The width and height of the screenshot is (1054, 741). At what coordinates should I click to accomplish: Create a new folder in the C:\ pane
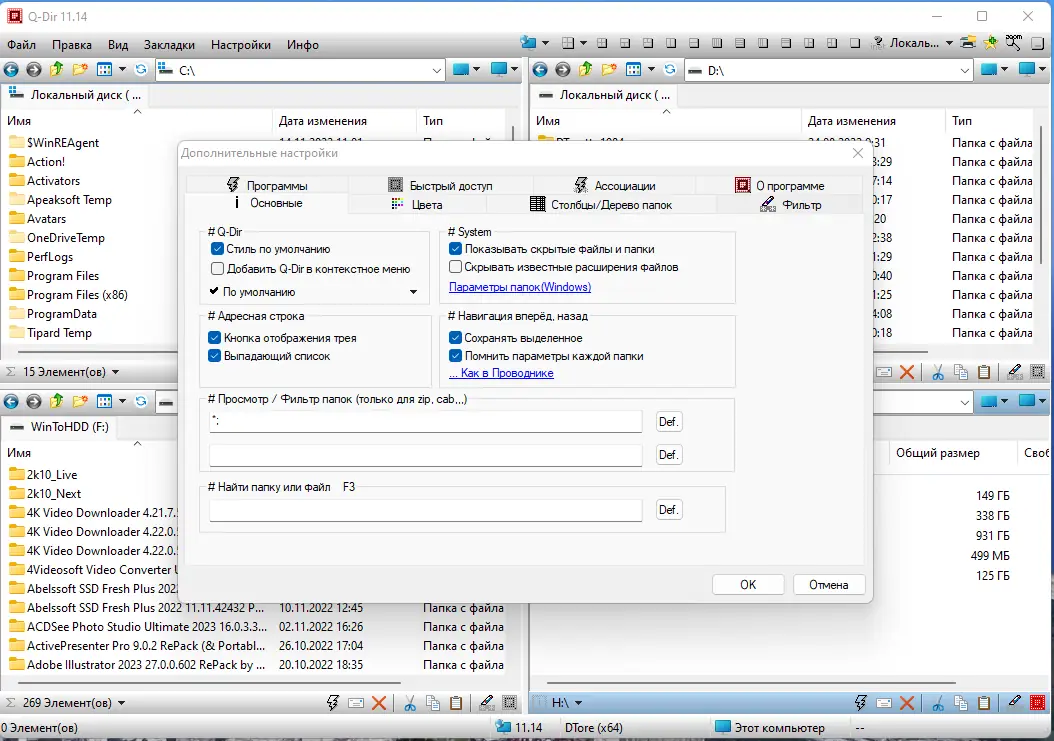click(80, 69)
